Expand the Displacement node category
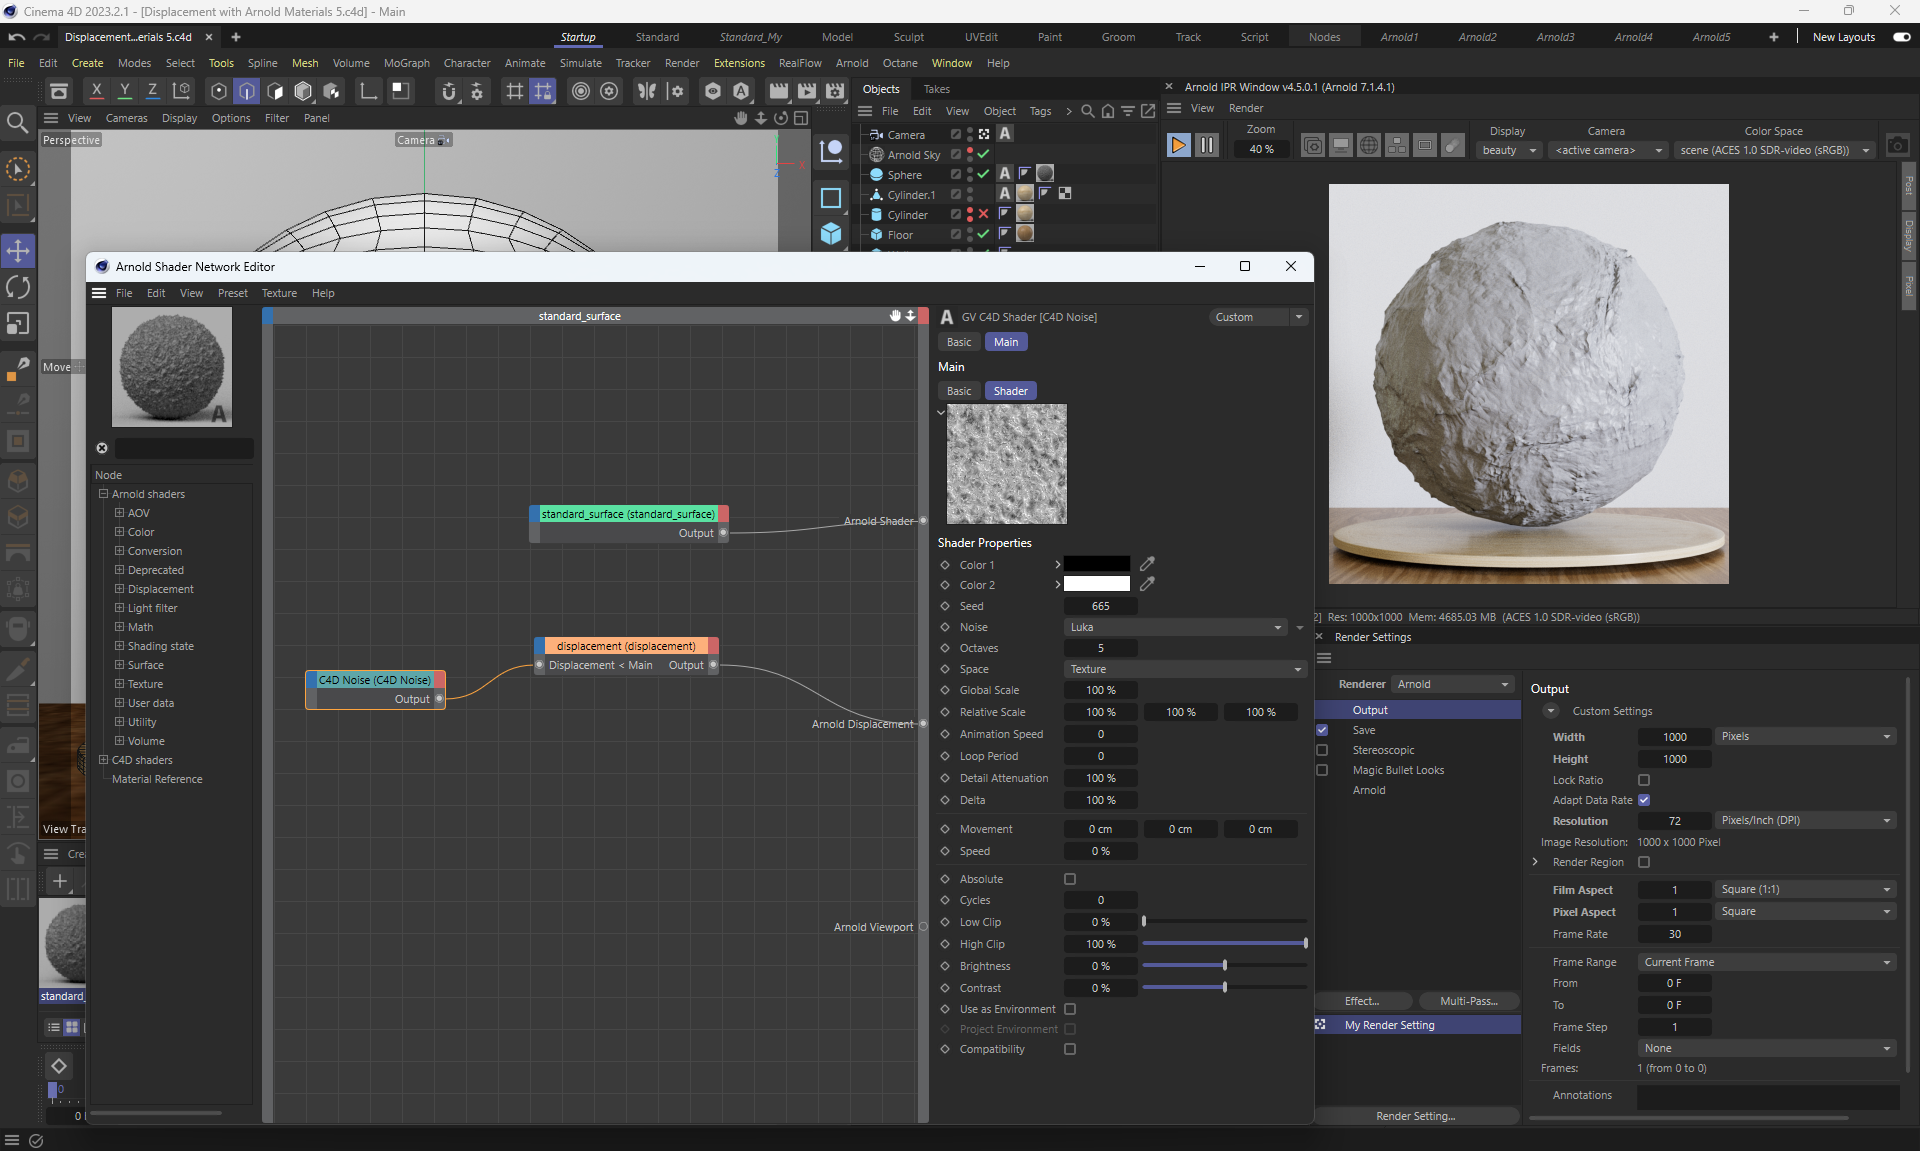 click(119, 589)
